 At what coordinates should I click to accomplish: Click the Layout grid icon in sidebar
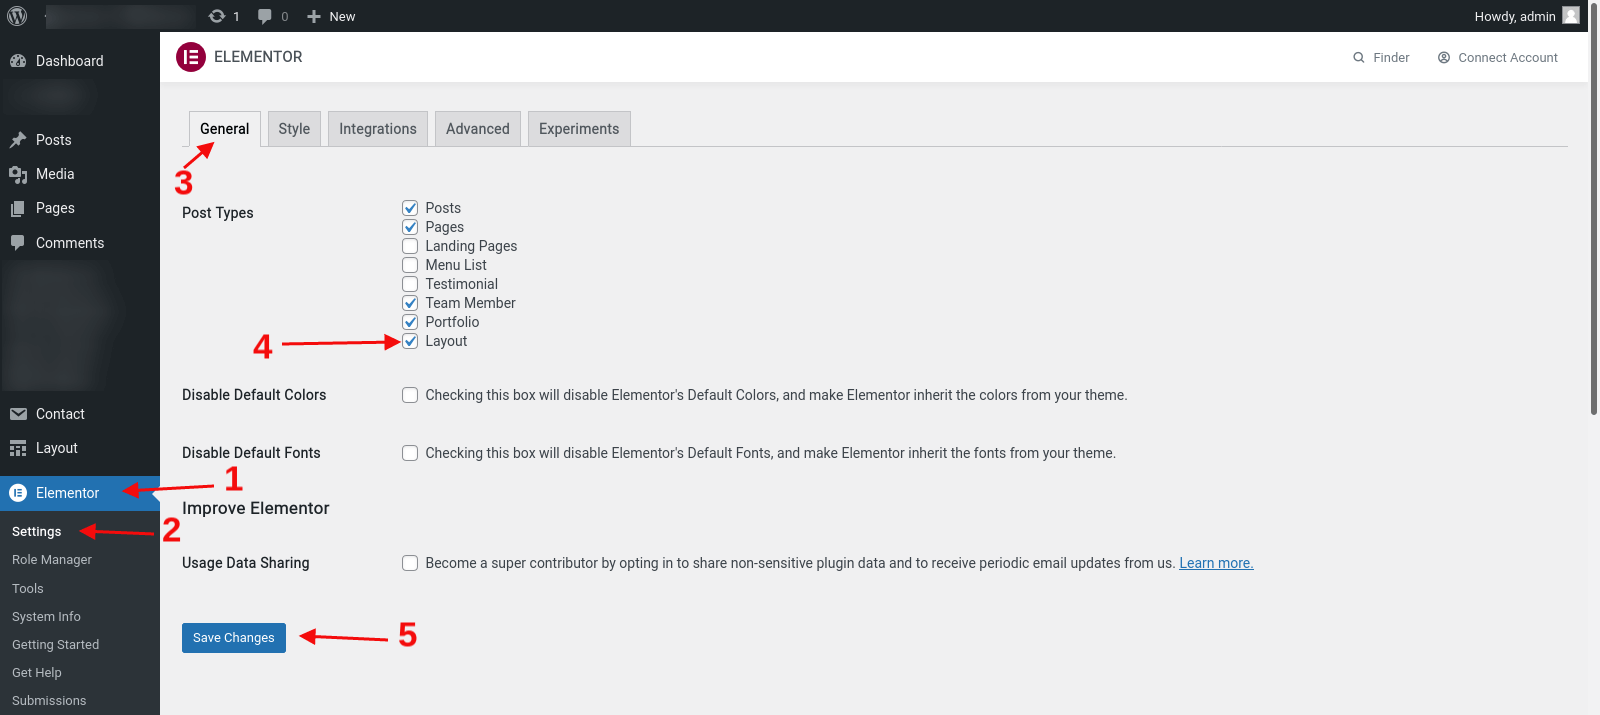(x=18, y=448)
